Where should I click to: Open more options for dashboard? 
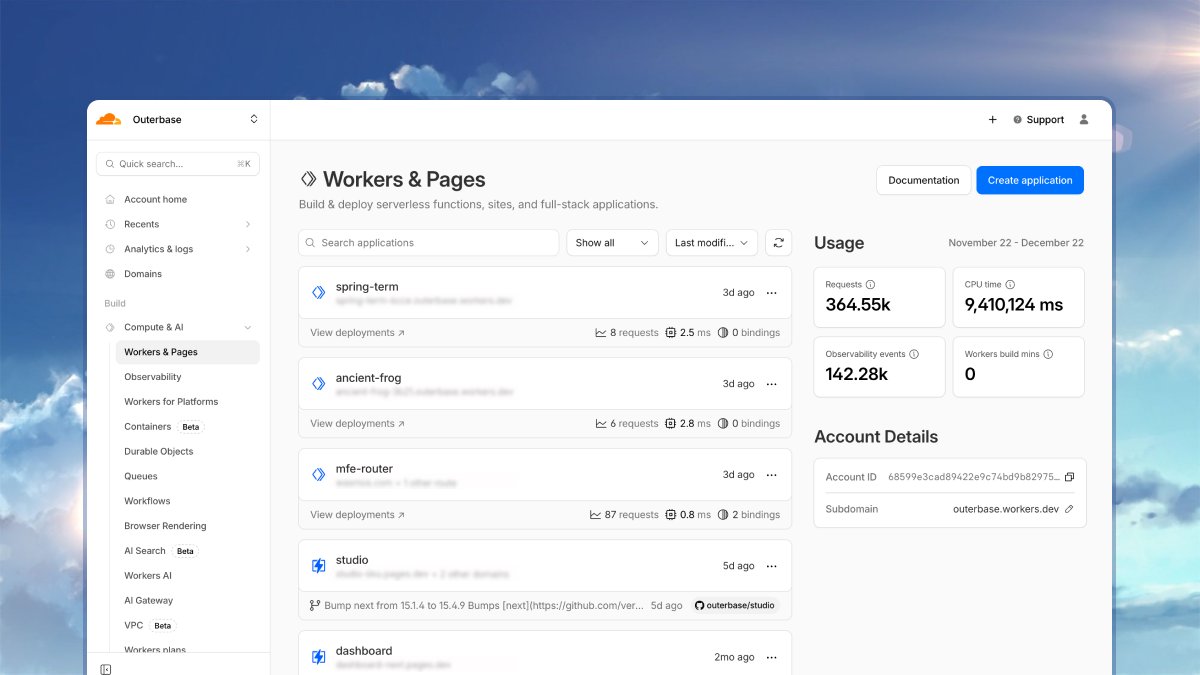tap(771, 657)
